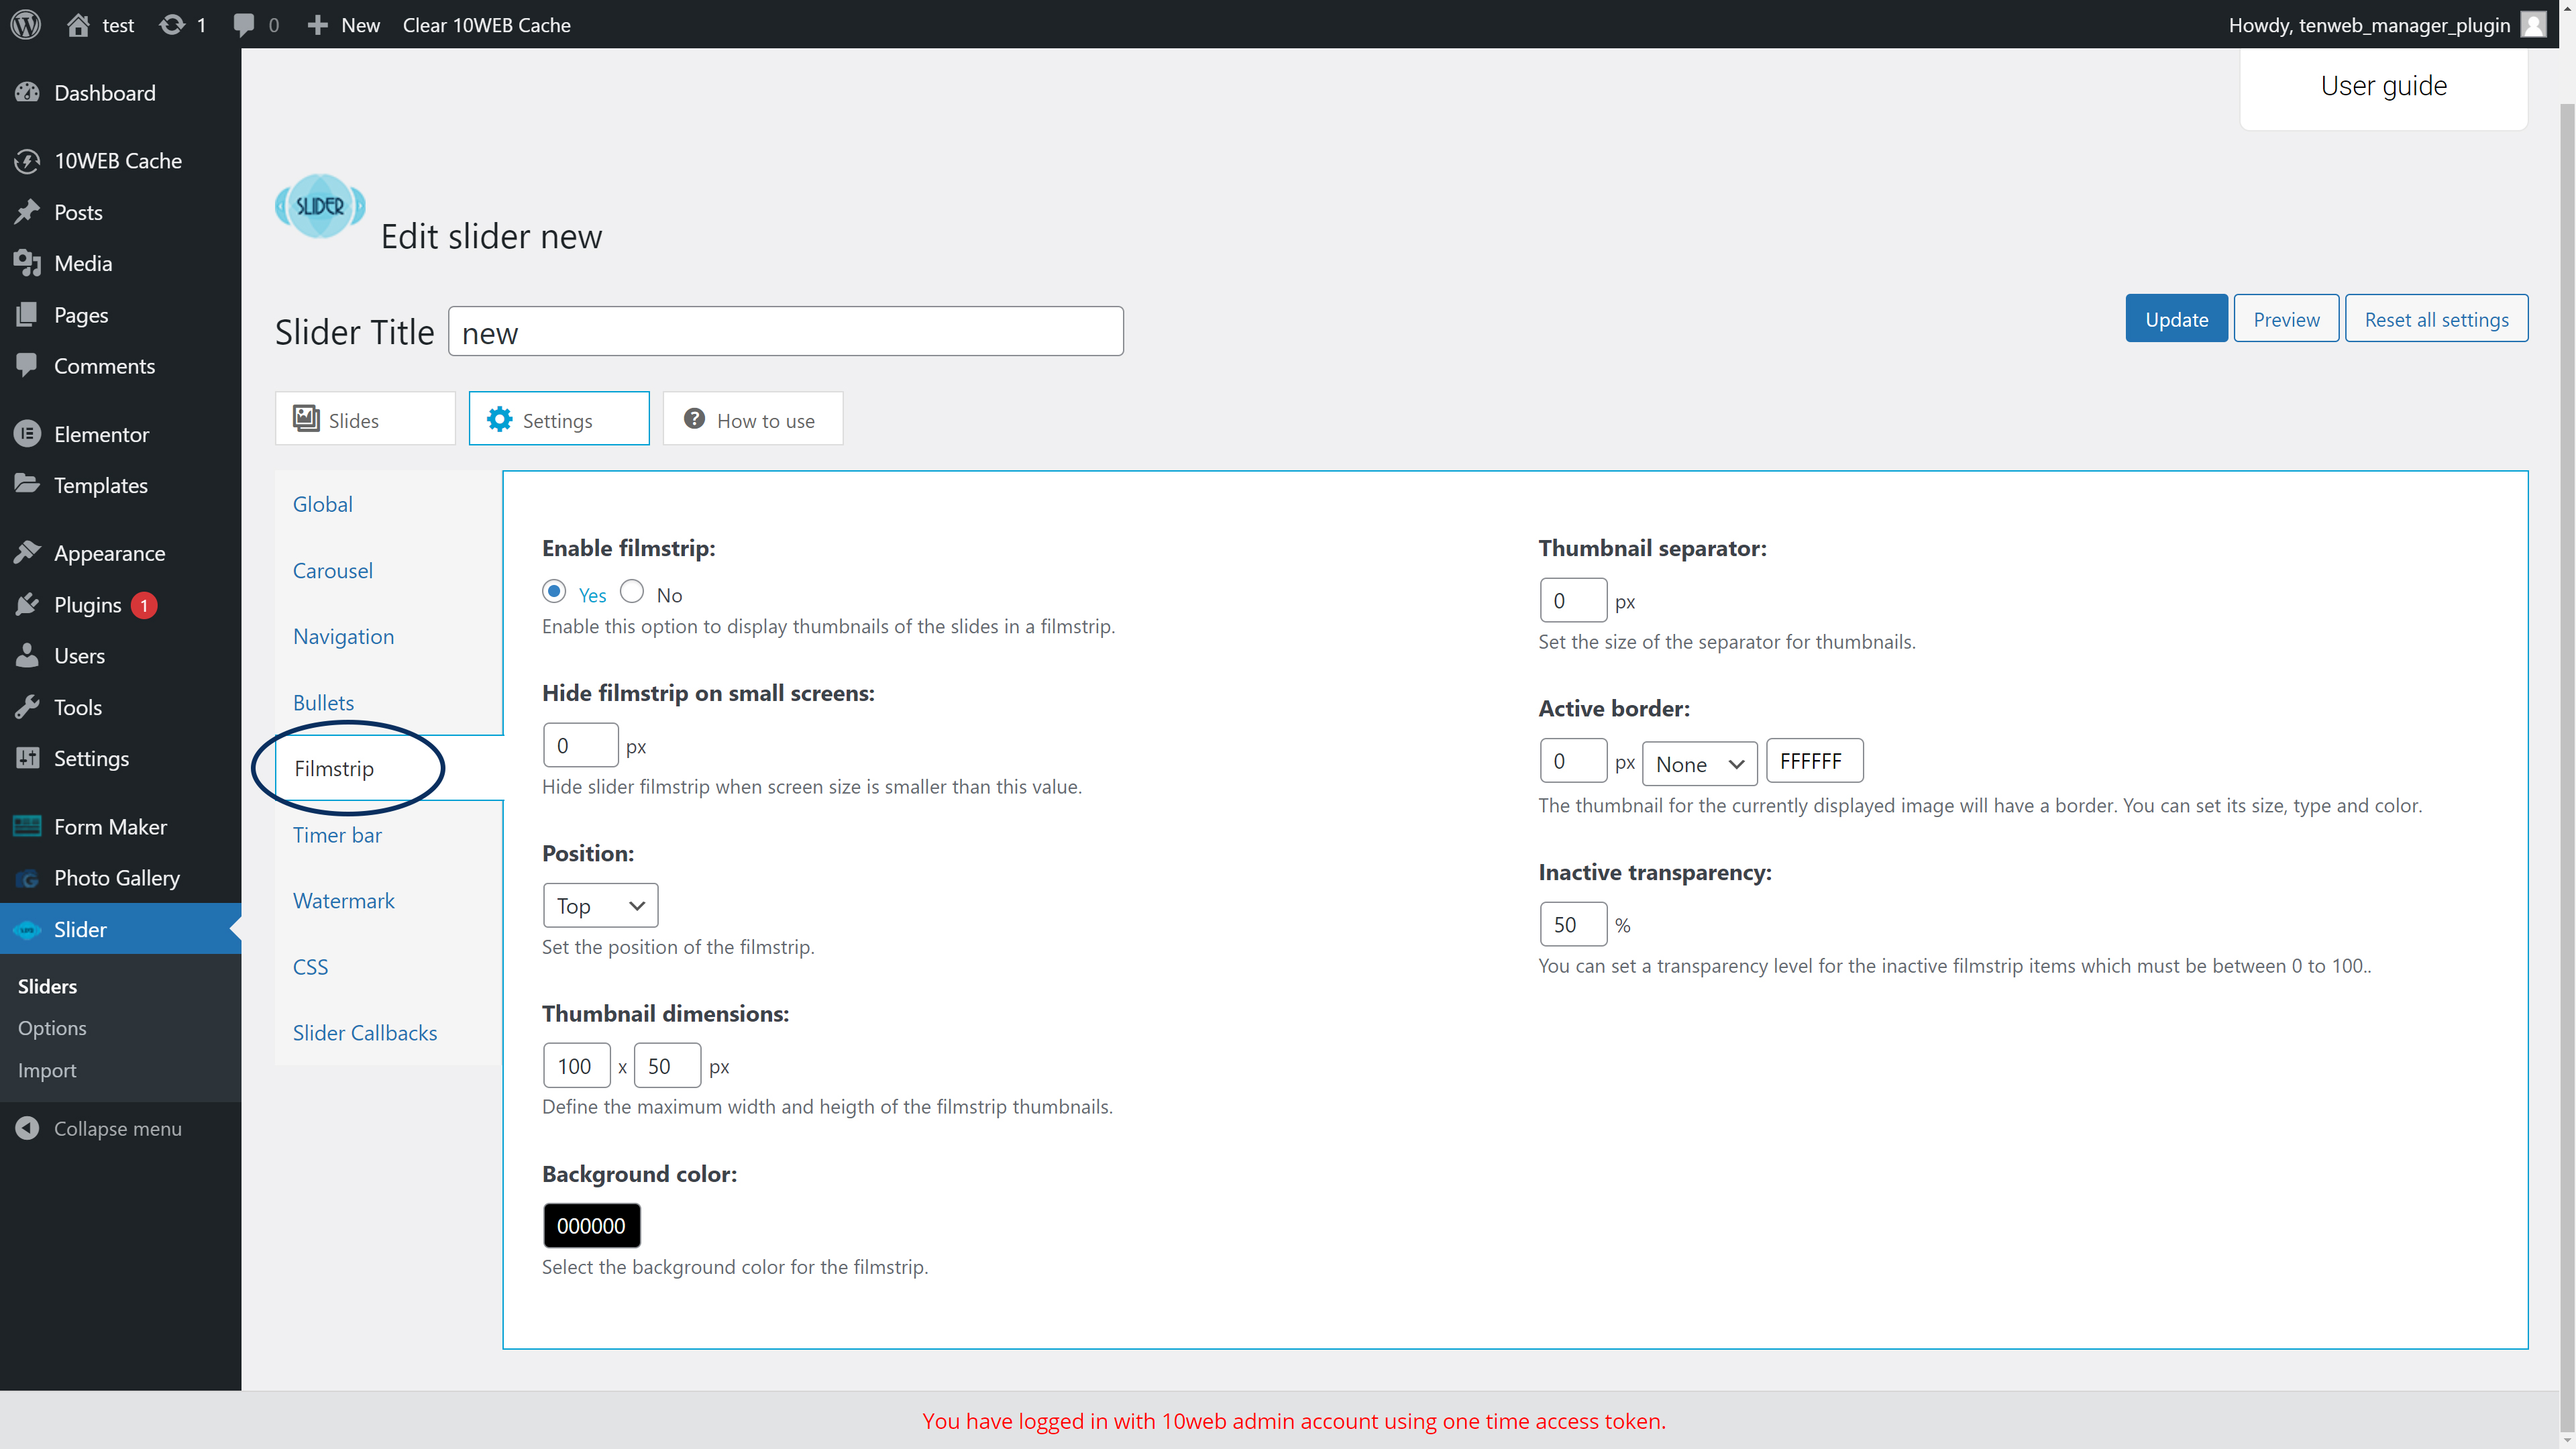Open the Navigation settings section

(344, 636)
